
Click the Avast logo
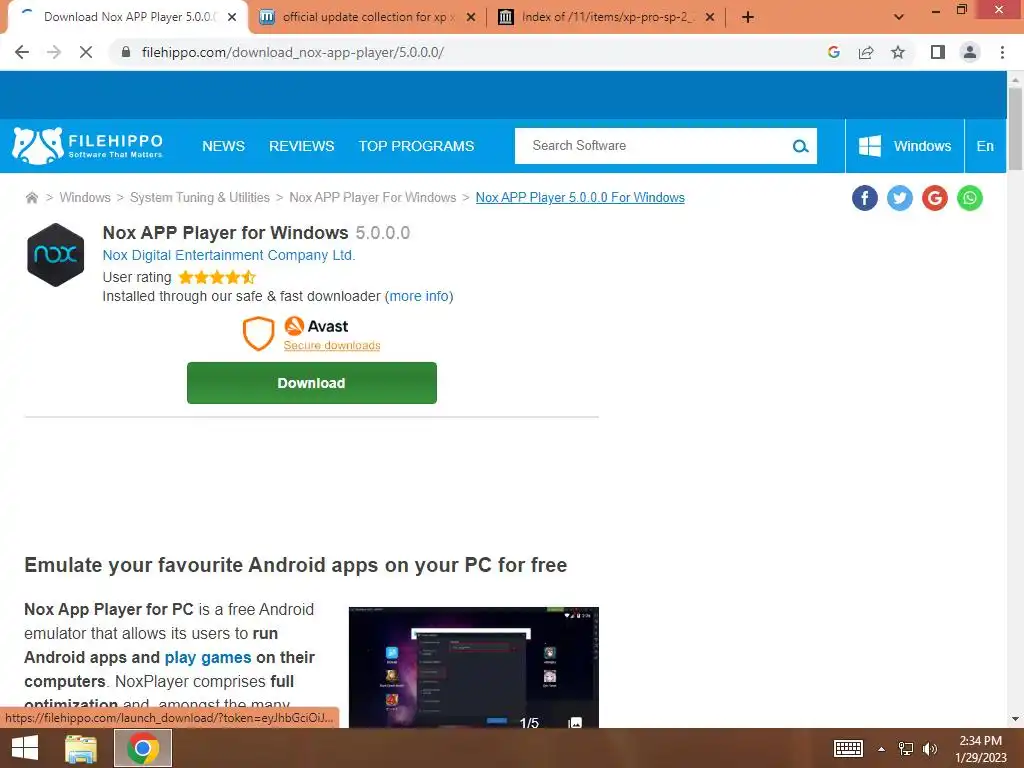tap(316, 326)
